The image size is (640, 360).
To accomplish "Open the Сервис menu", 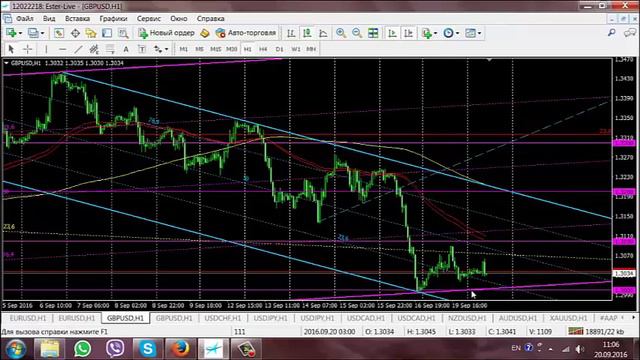I will click(149, 18).
